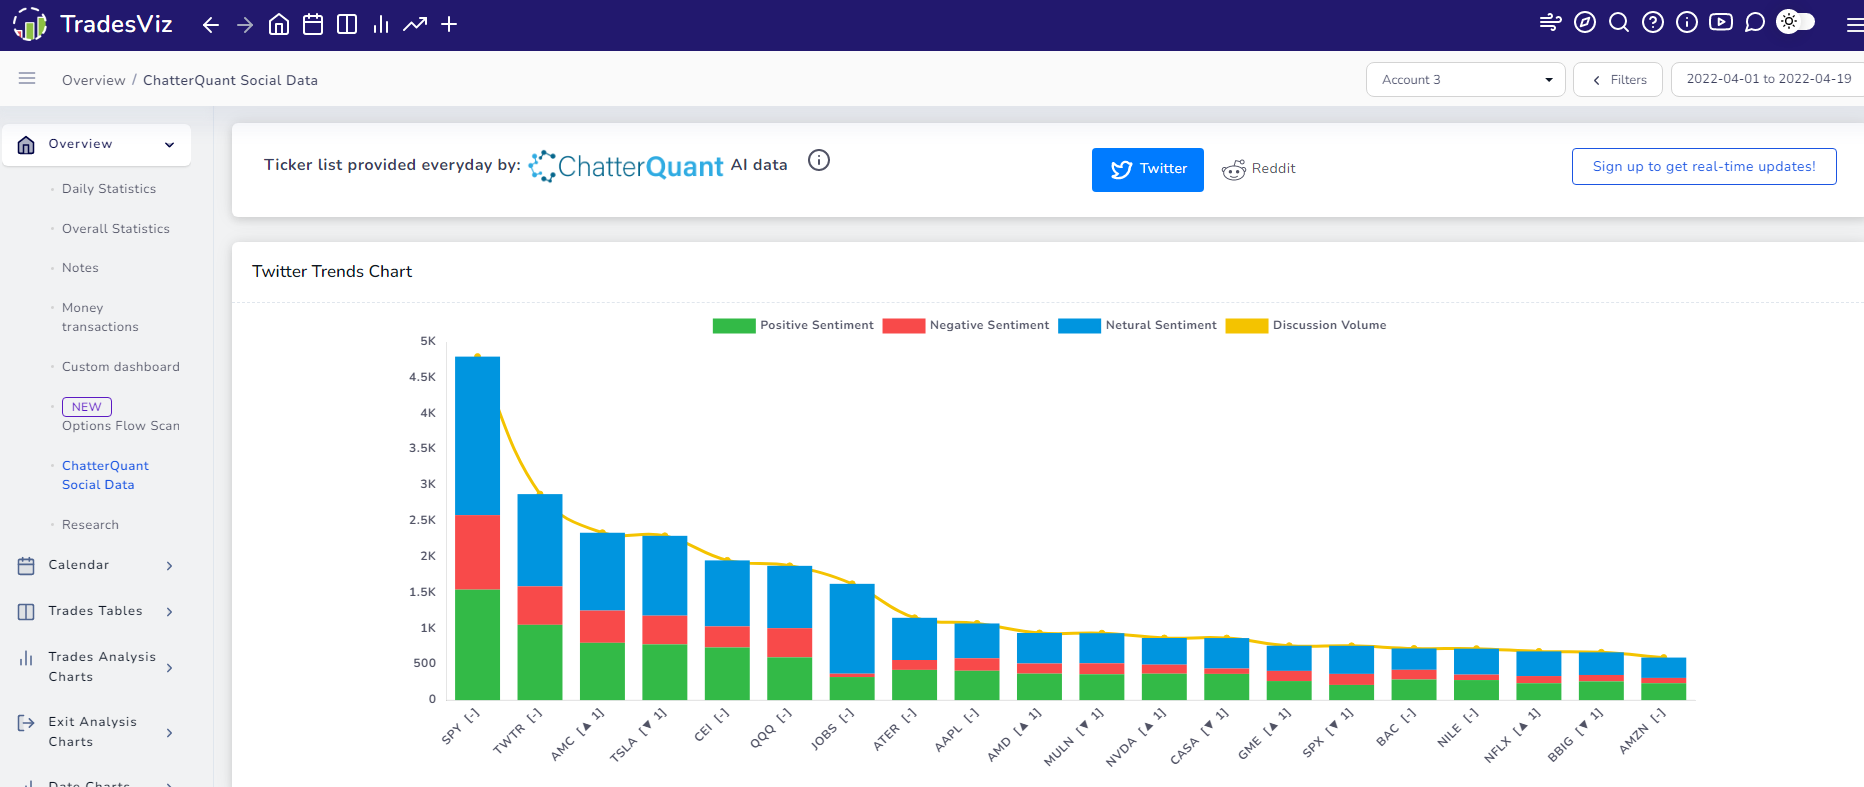Open help with the question mark icon

click(1653, 22)
